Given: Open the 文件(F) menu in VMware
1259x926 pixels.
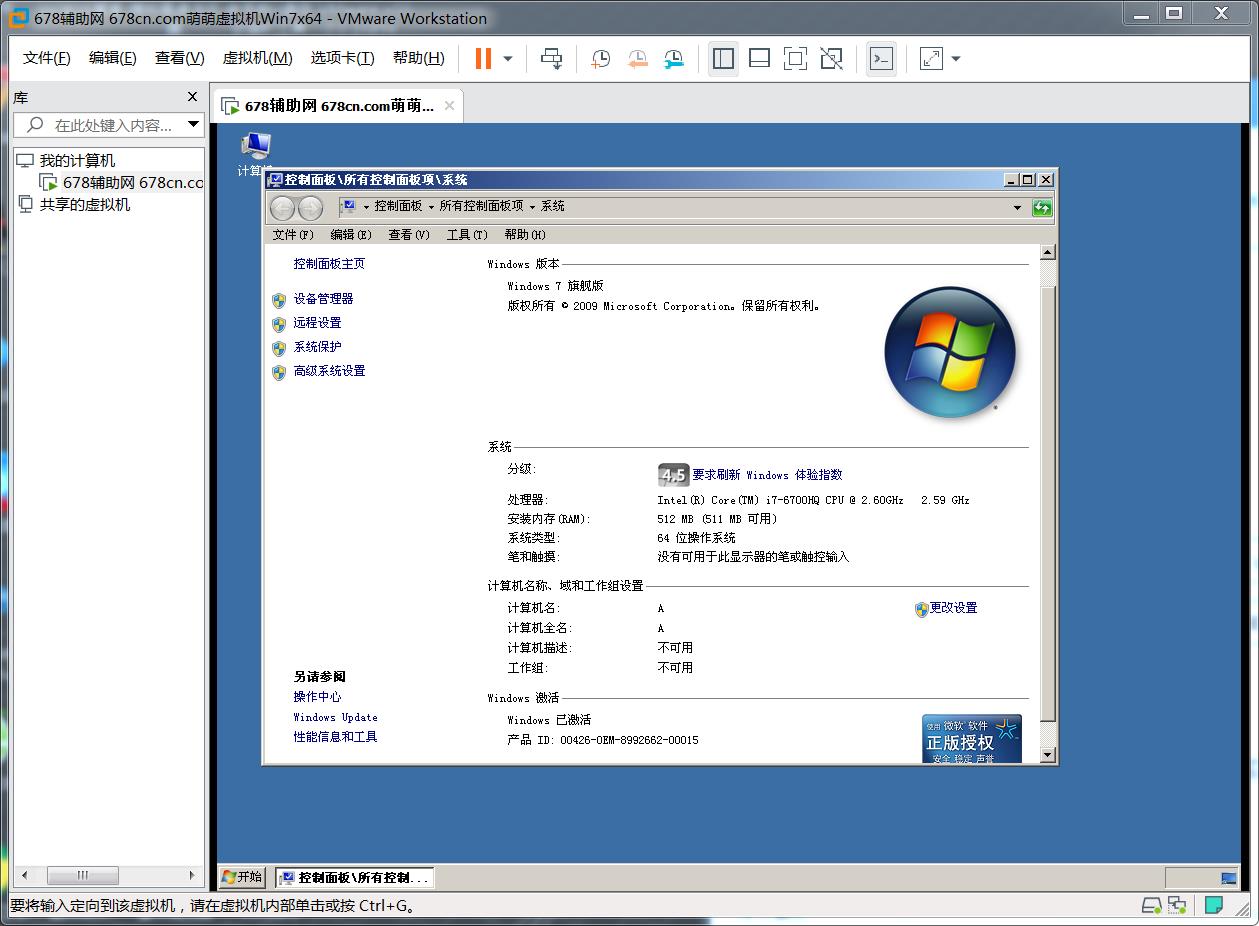Looking at the screenshot, I should tap(46, 58).
